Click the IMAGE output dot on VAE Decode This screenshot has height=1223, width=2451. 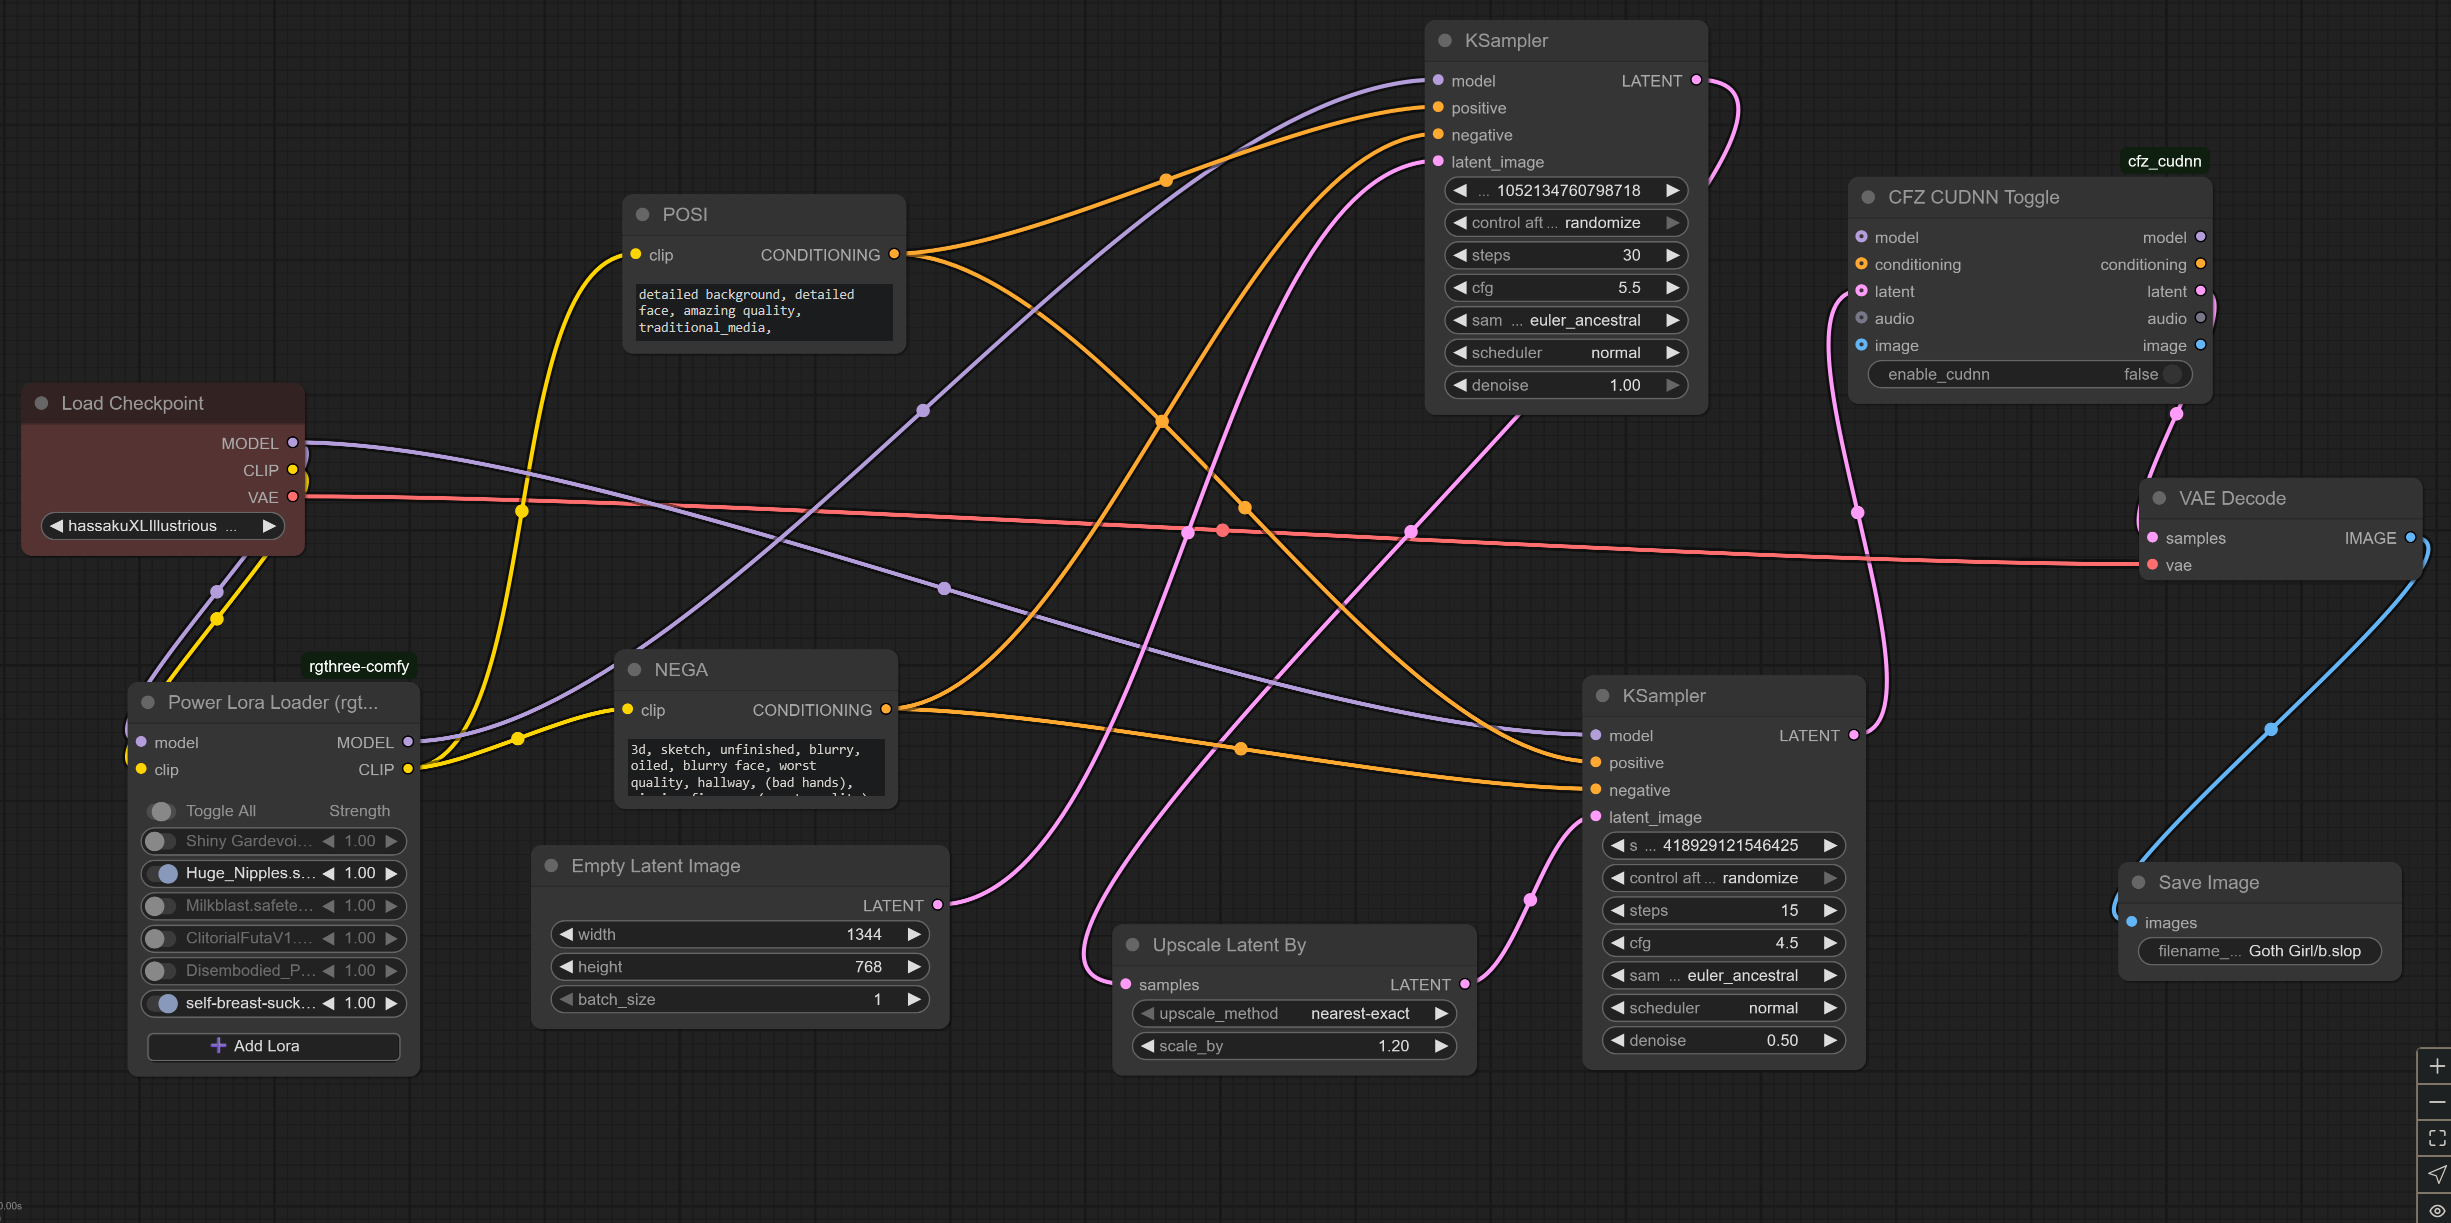pos(2410,537)
